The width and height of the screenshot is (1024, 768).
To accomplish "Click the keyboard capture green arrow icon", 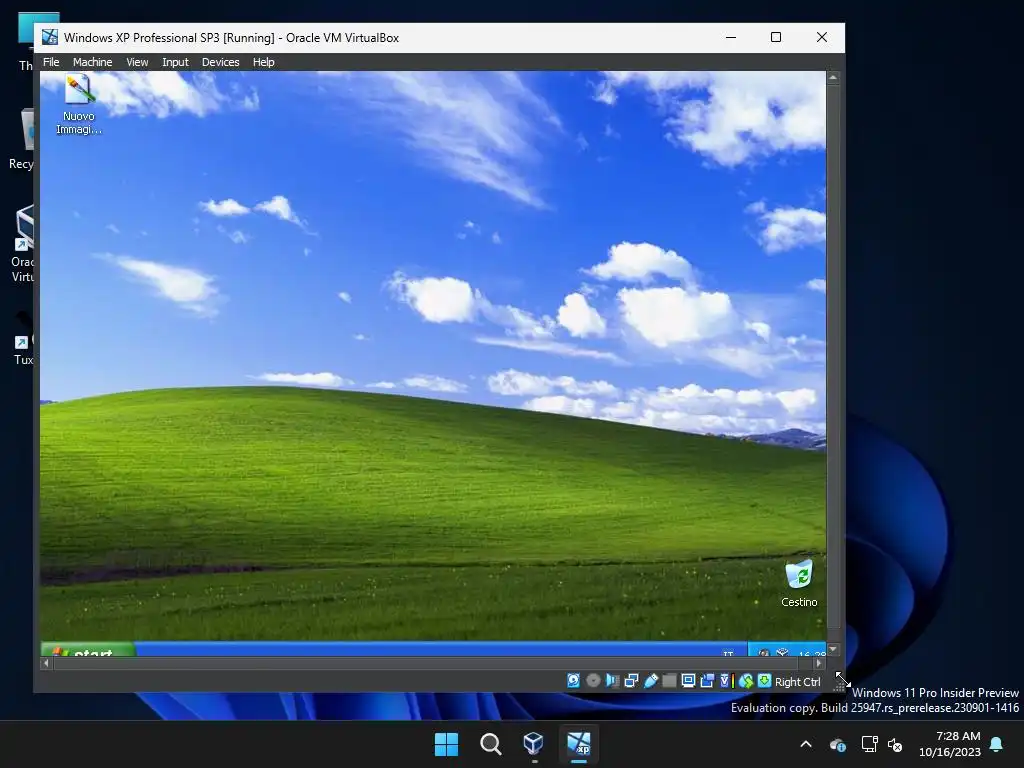I will (764, 680).
